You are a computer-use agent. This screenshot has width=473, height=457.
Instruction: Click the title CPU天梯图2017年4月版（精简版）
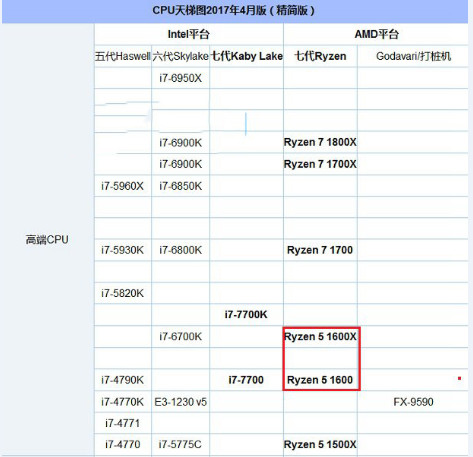(234, 11)
